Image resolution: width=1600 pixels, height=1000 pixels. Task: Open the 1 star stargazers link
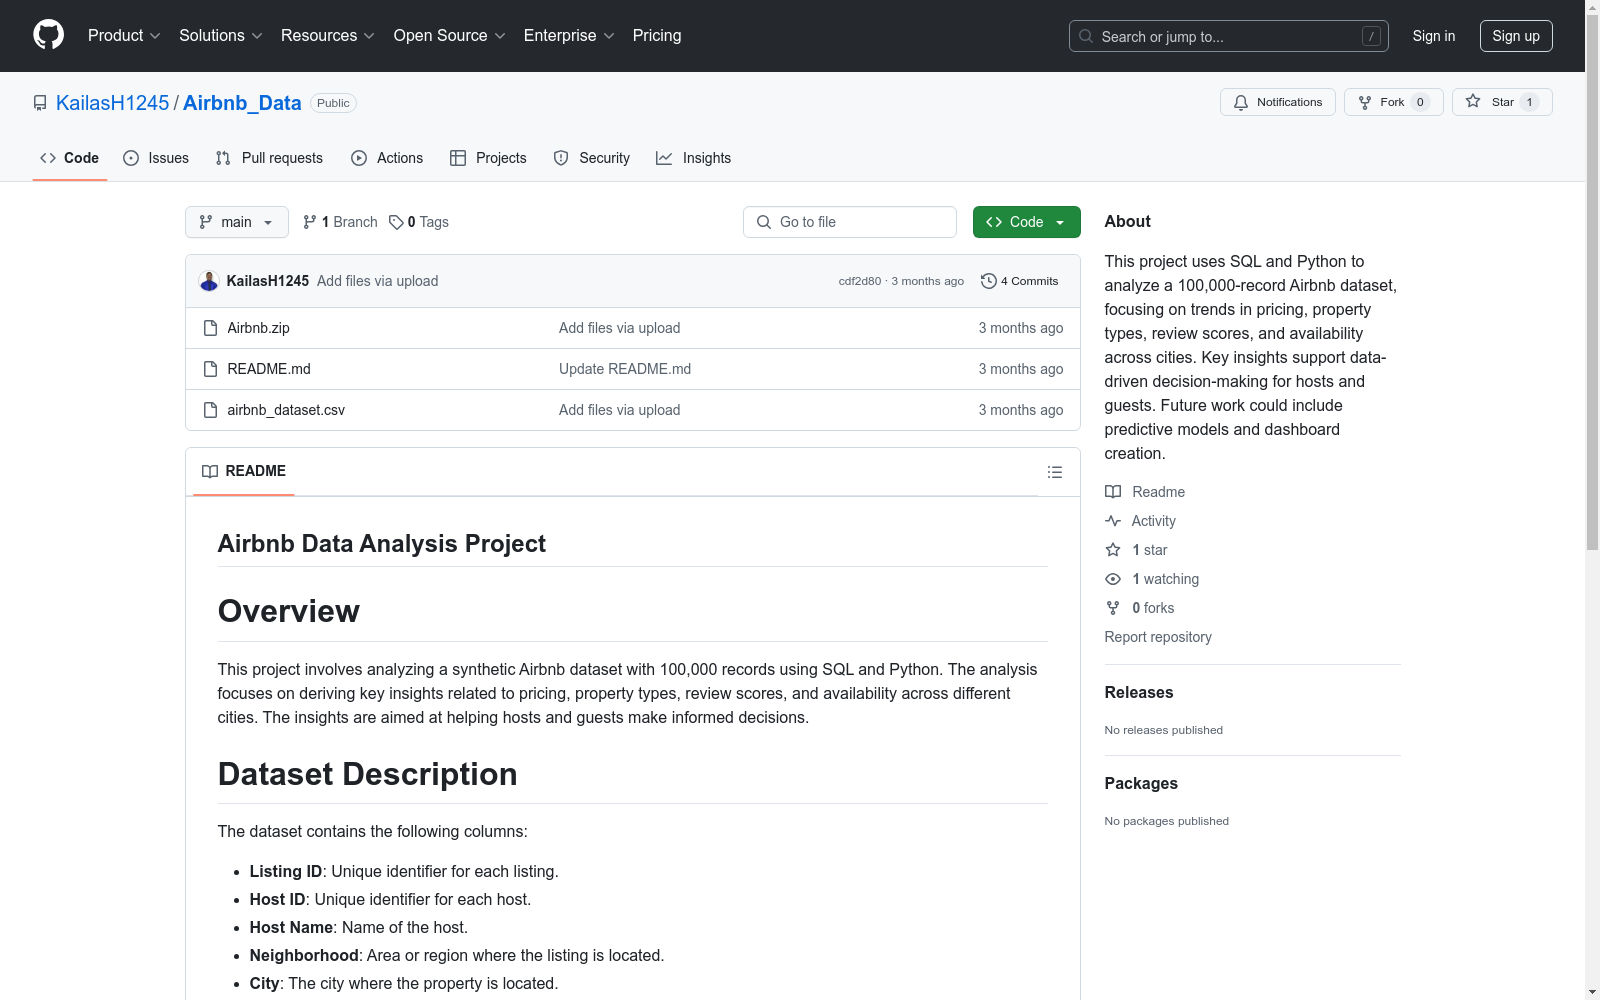[1136, 550]
